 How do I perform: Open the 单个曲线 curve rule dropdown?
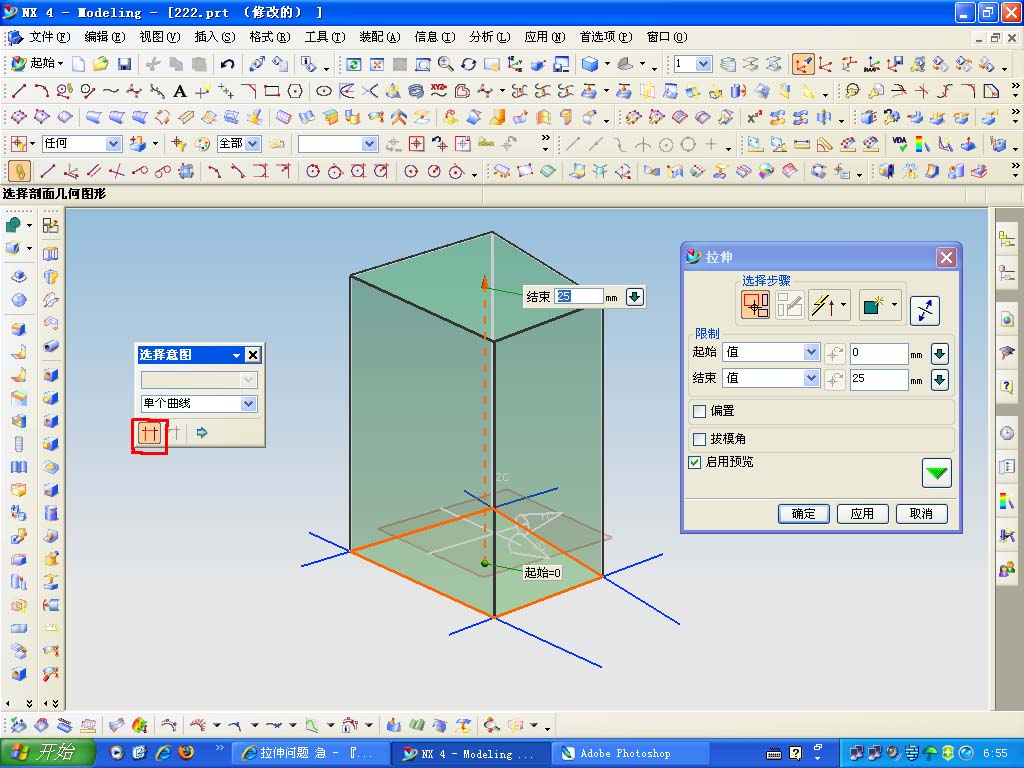tap(248, 404)
